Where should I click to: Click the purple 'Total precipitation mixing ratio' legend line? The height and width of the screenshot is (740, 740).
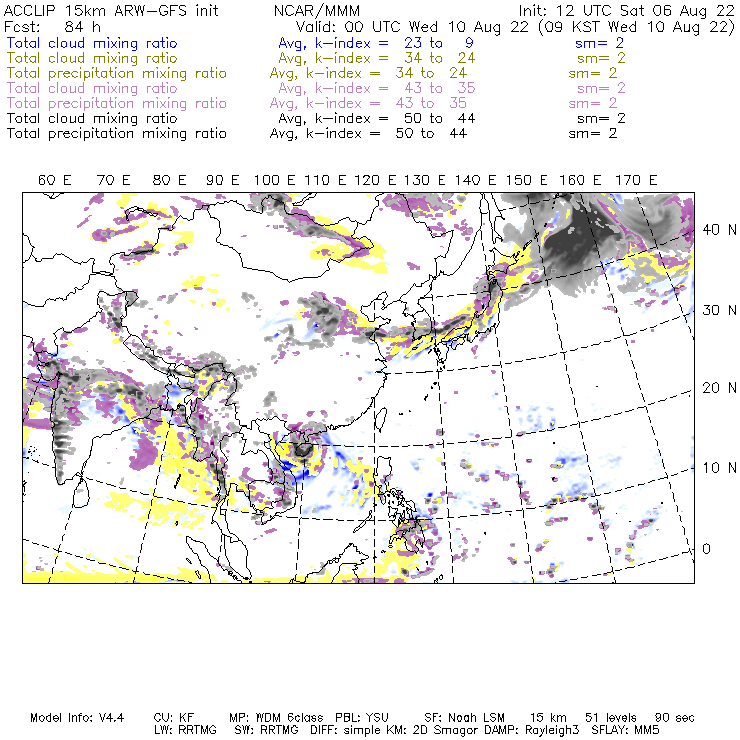117,103
